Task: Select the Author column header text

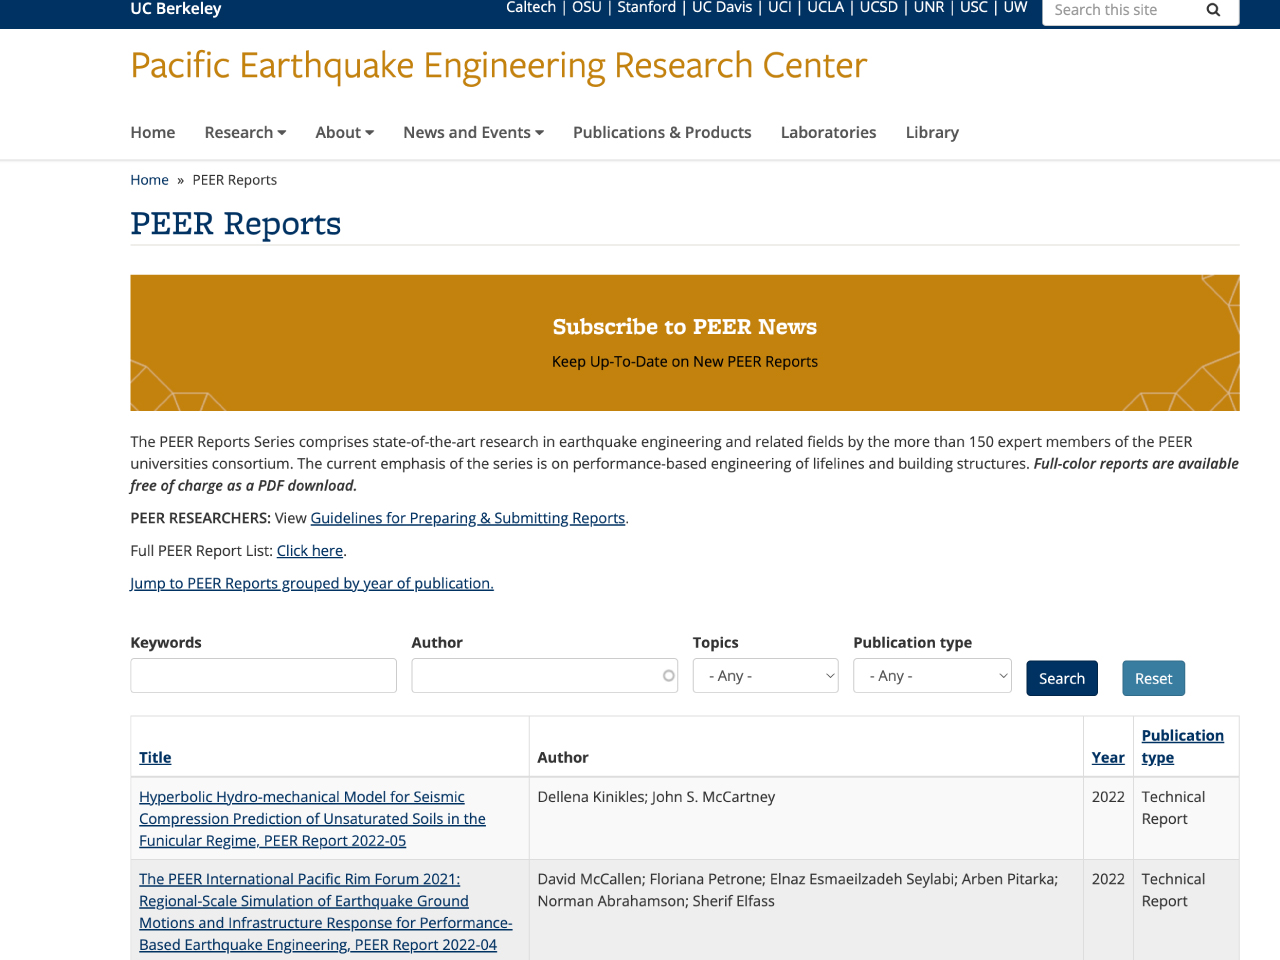Action: [x=563, y=758]
